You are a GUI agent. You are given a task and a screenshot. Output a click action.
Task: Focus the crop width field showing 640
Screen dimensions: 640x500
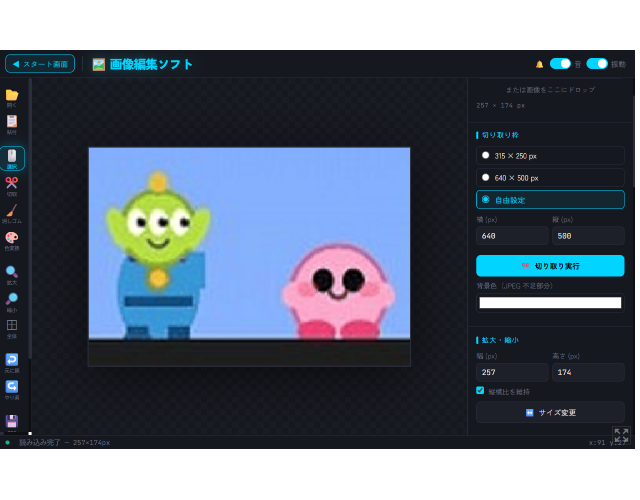512,236
